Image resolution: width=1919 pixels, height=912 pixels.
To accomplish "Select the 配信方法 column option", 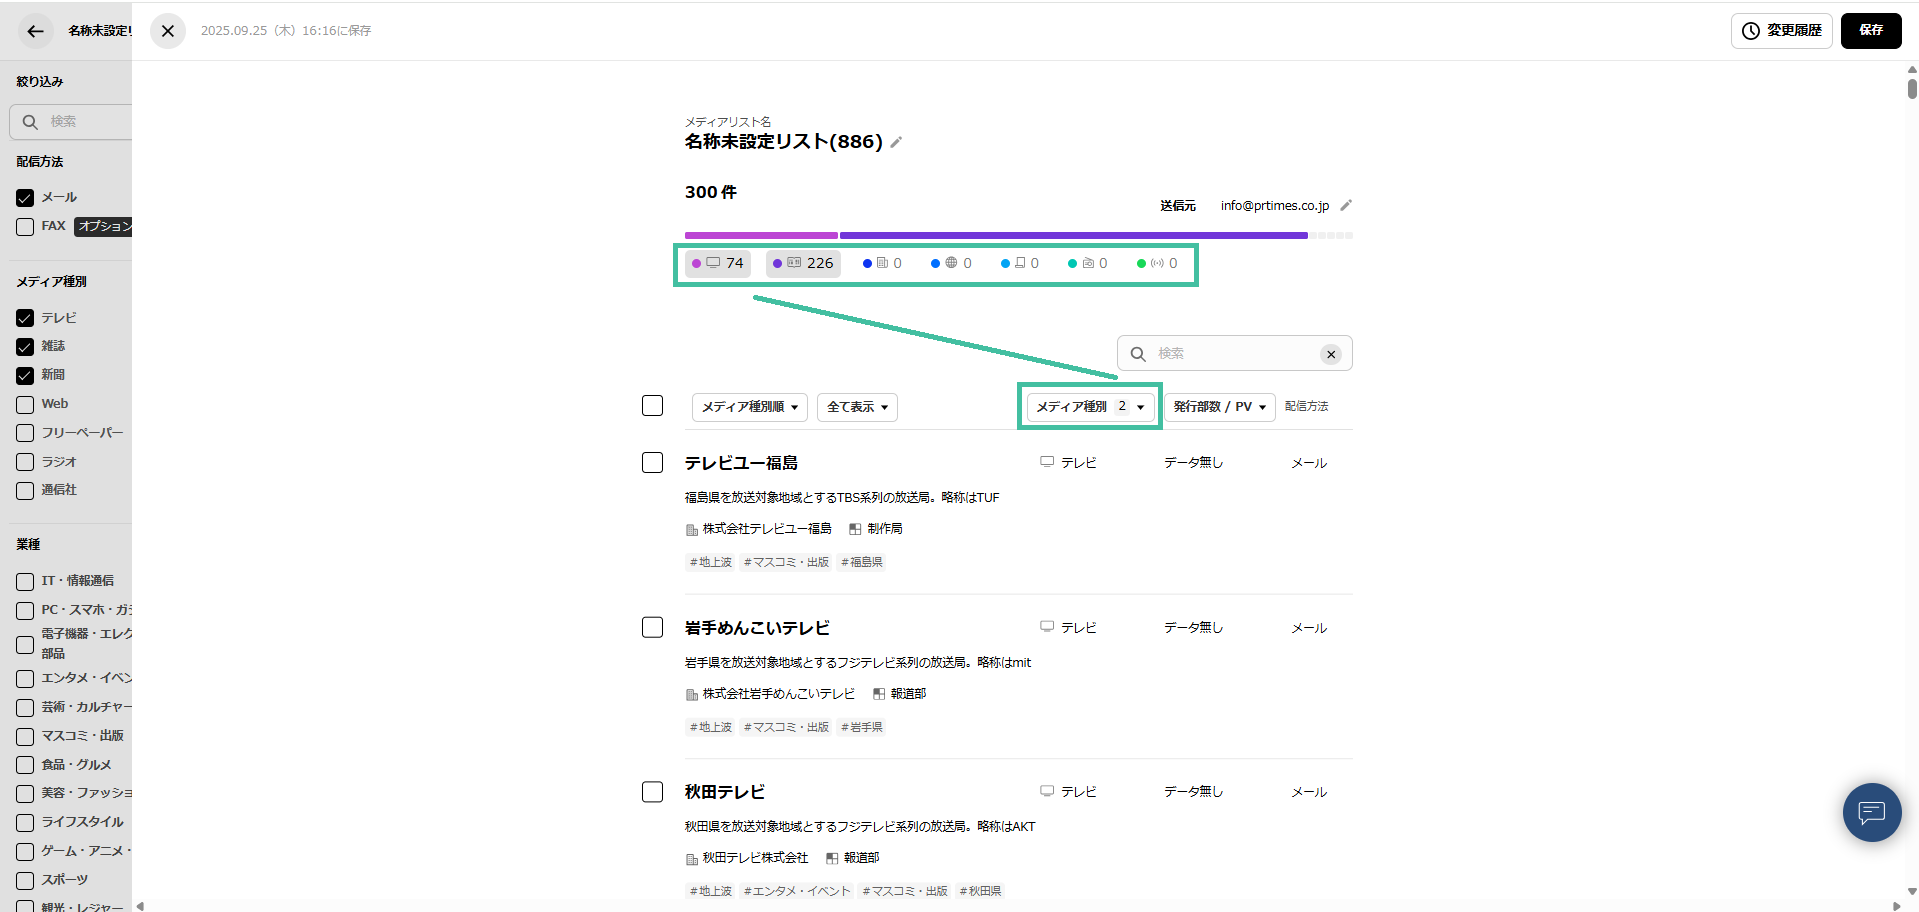I will (x=1306, y=406).
